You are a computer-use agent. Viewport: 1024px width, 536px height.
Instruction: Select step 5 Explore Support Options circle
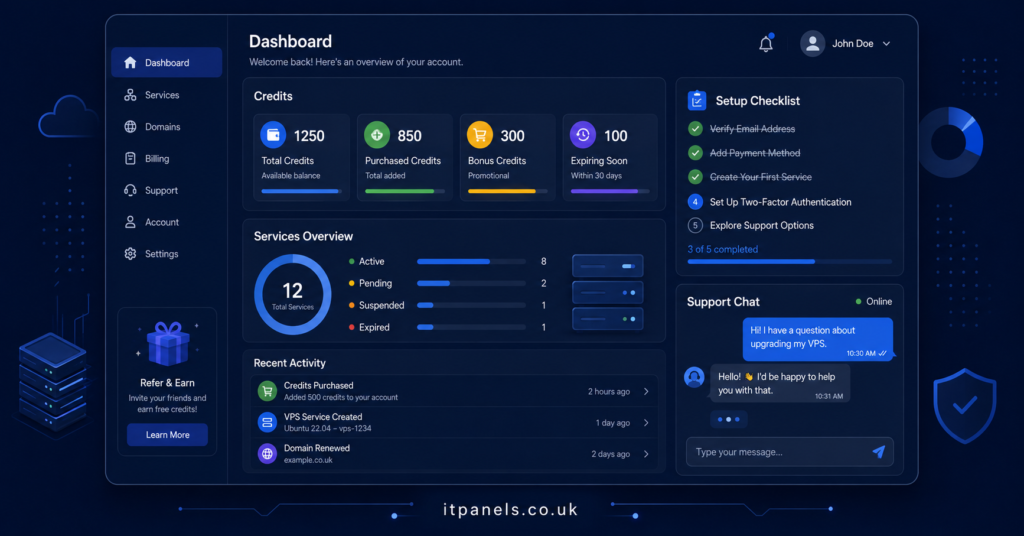pyautogui.click(x=695, y=225)
